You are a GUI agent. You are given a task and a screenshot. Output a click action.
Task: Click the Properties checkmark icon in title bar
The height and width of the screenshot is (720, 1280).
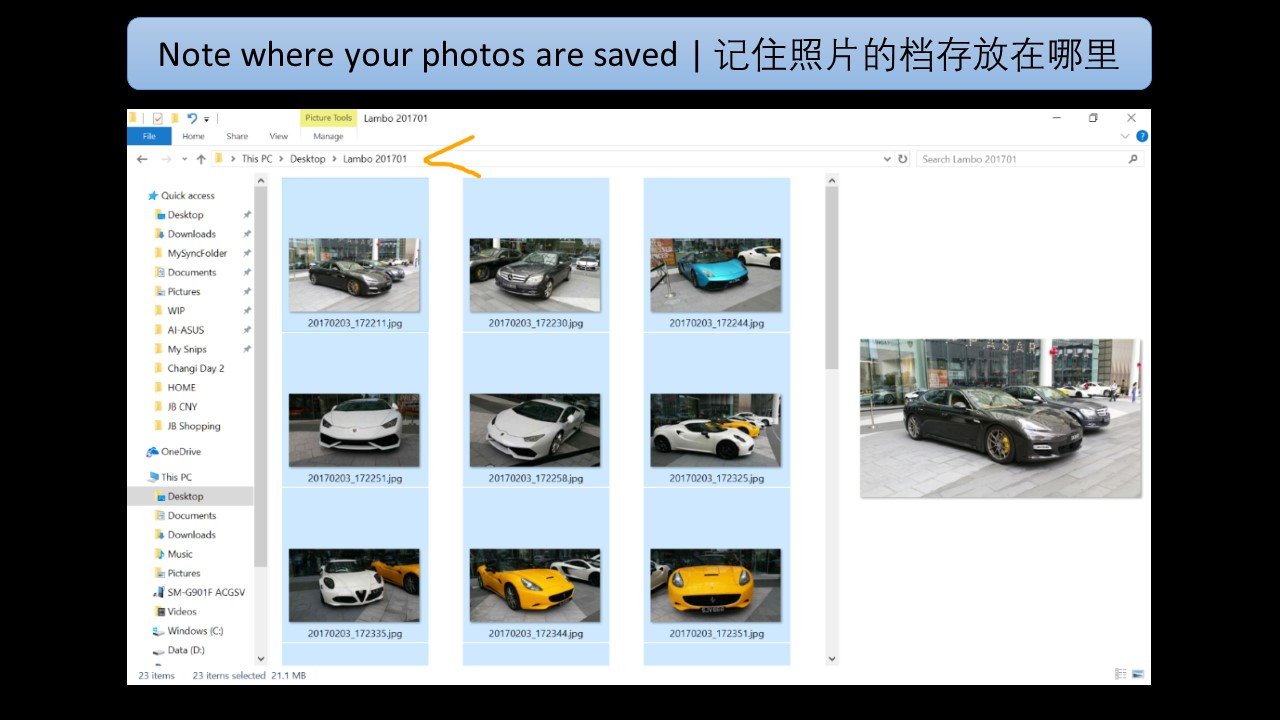(x=157, y=118)
